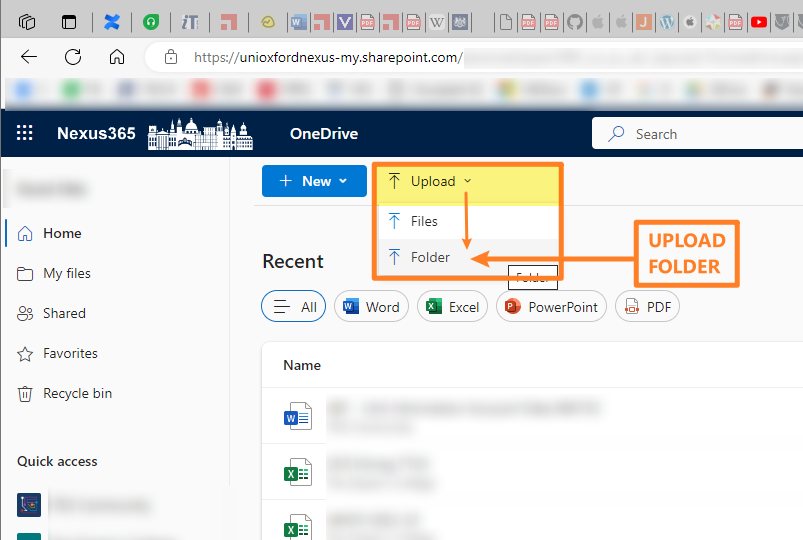Switch to the blank page browser tab
This screenshot has height=540, width=803.
click(506, 22)
